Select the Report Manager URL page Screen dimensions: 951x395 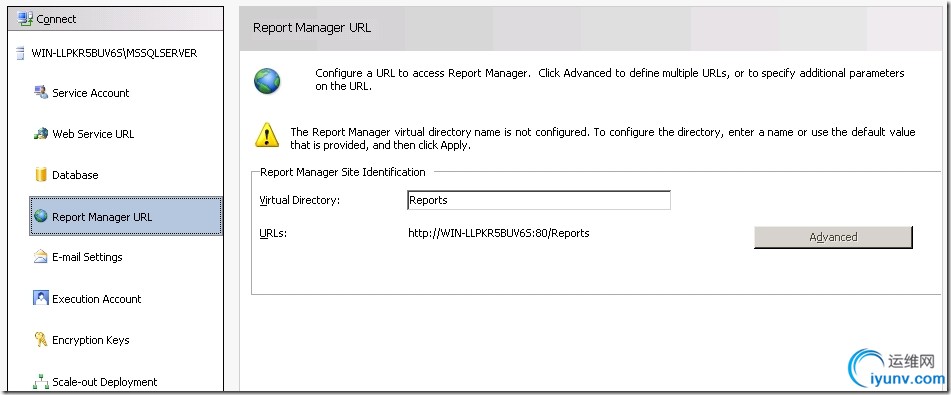tap(126, 216)
